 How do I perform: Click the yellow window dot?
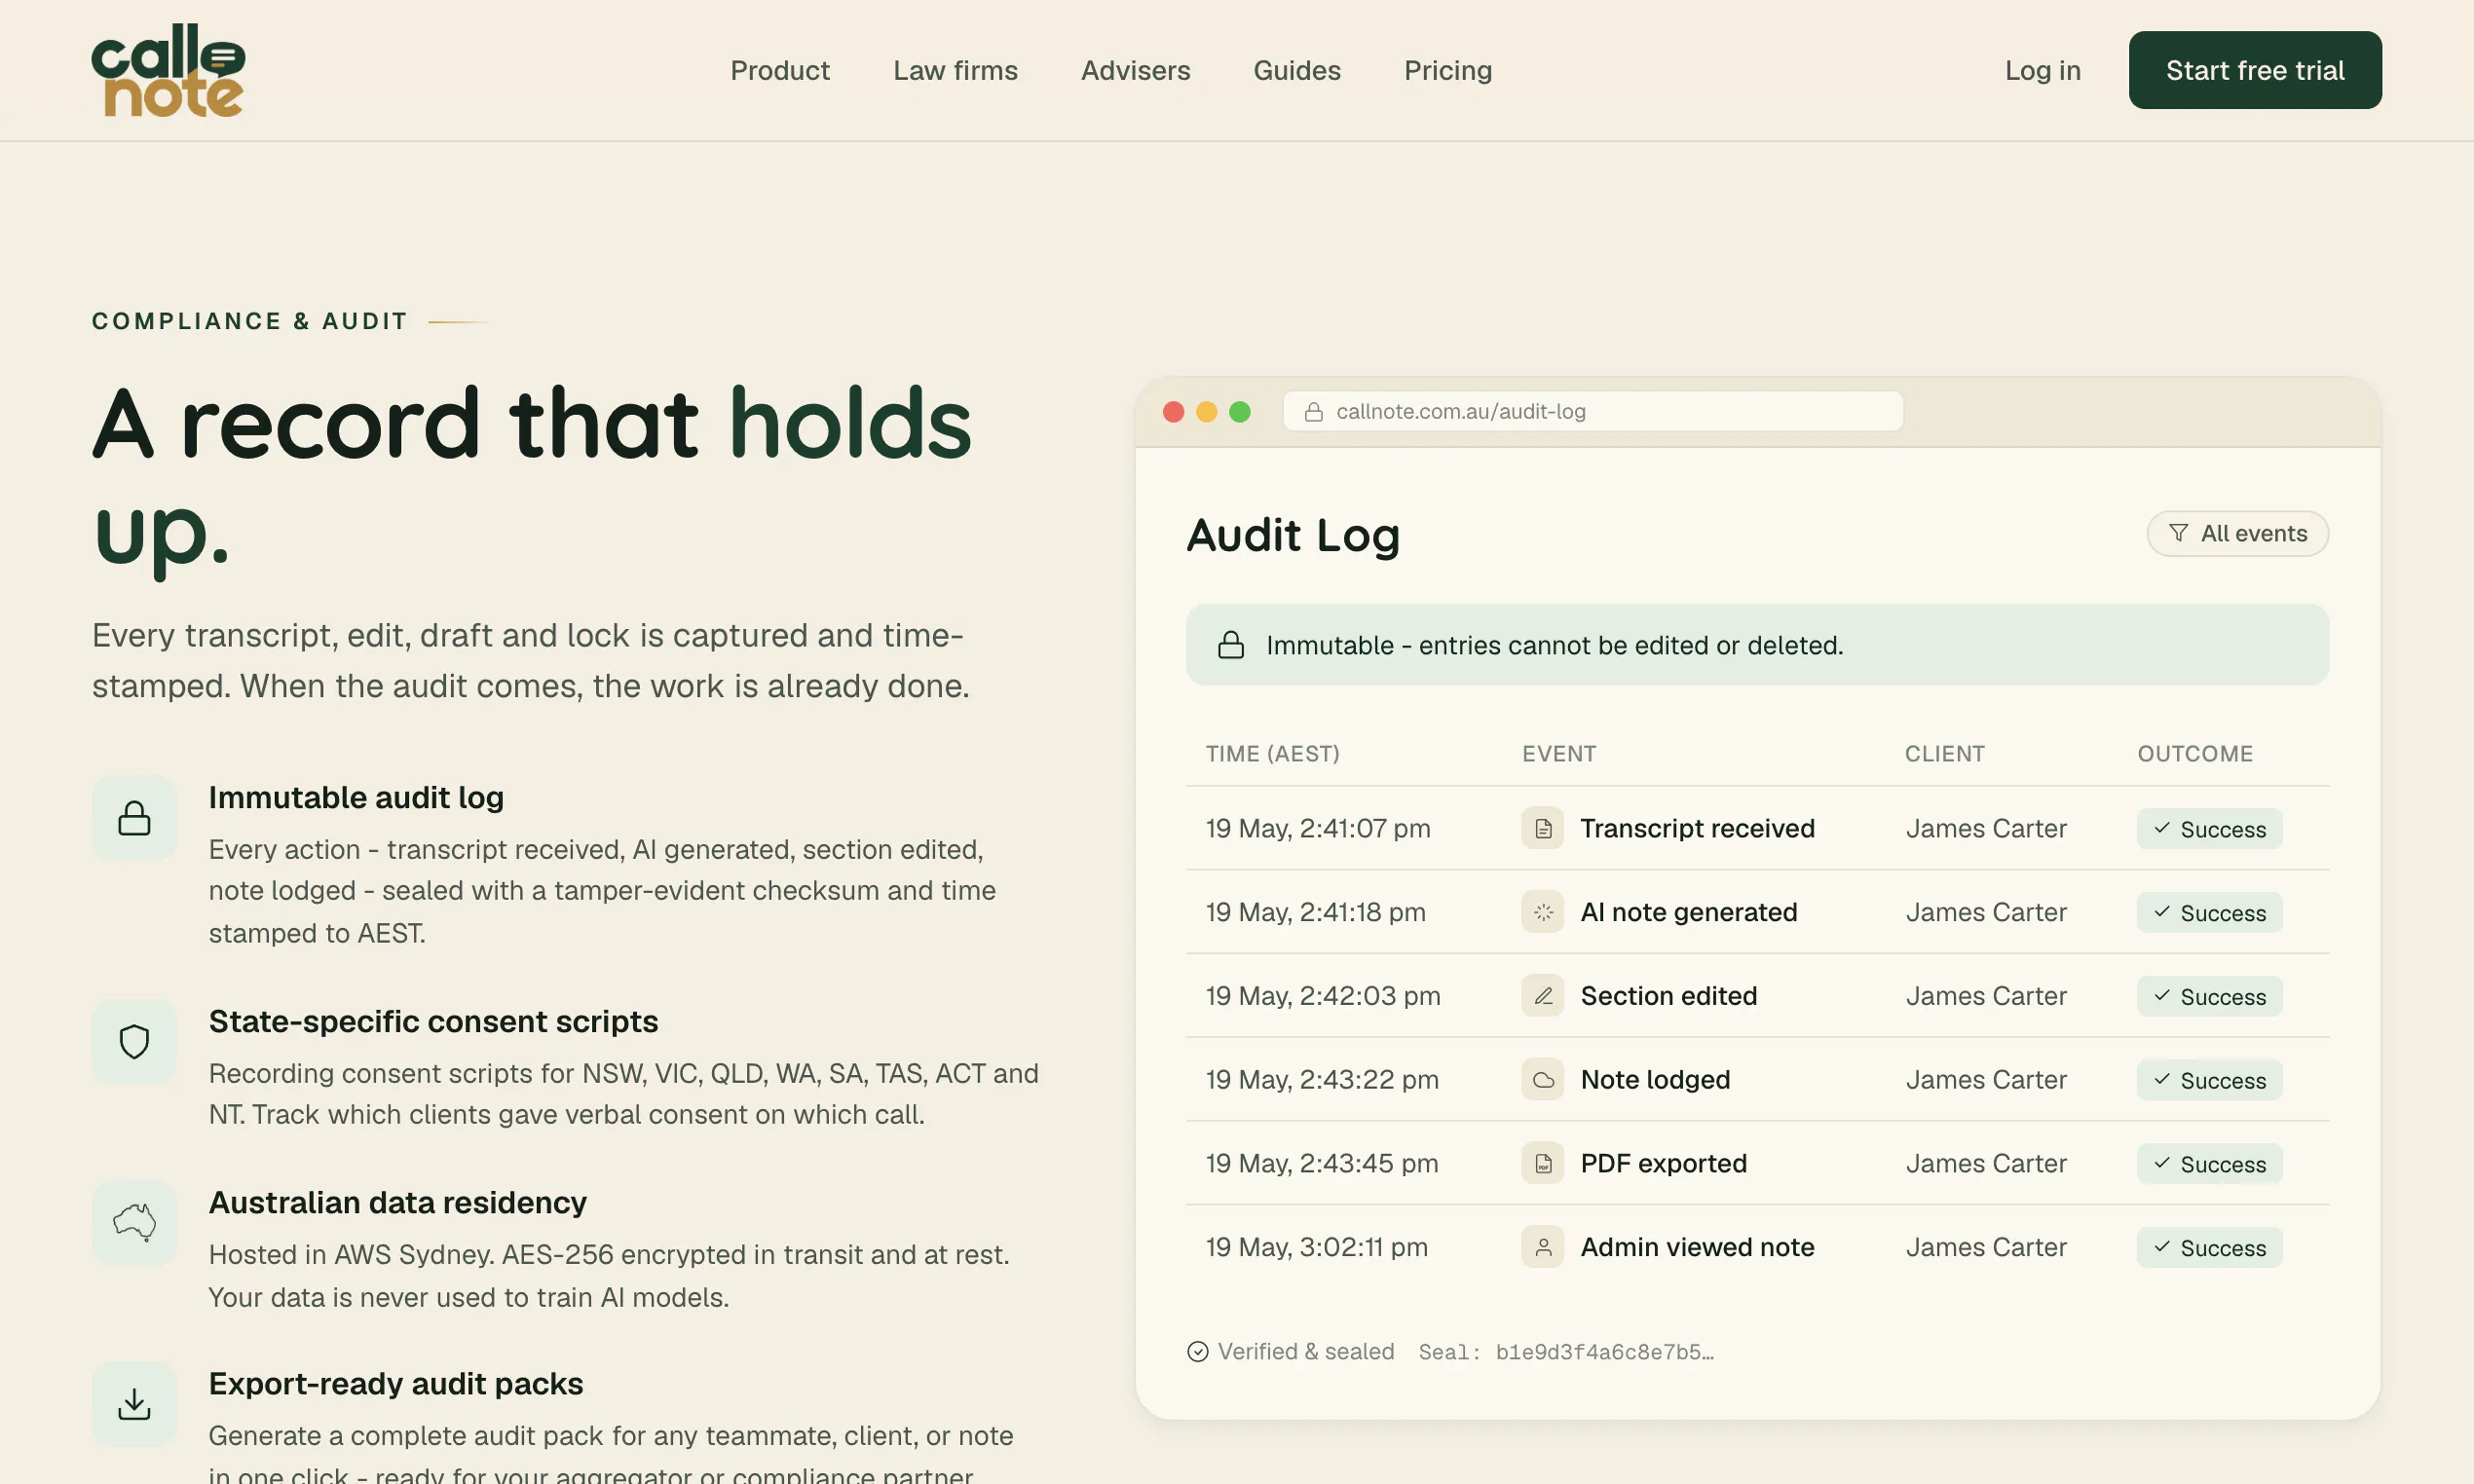coord(1207,412)
